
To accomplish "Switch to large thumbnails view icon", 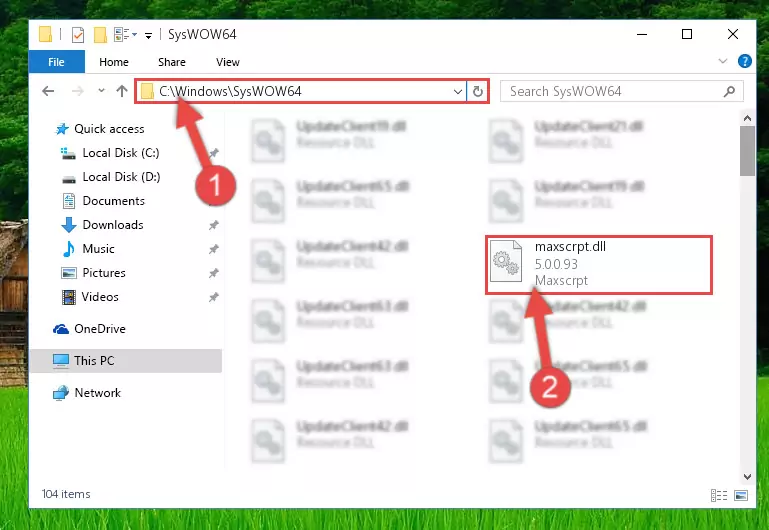I will pyautogui.click(x=741, y=496).
